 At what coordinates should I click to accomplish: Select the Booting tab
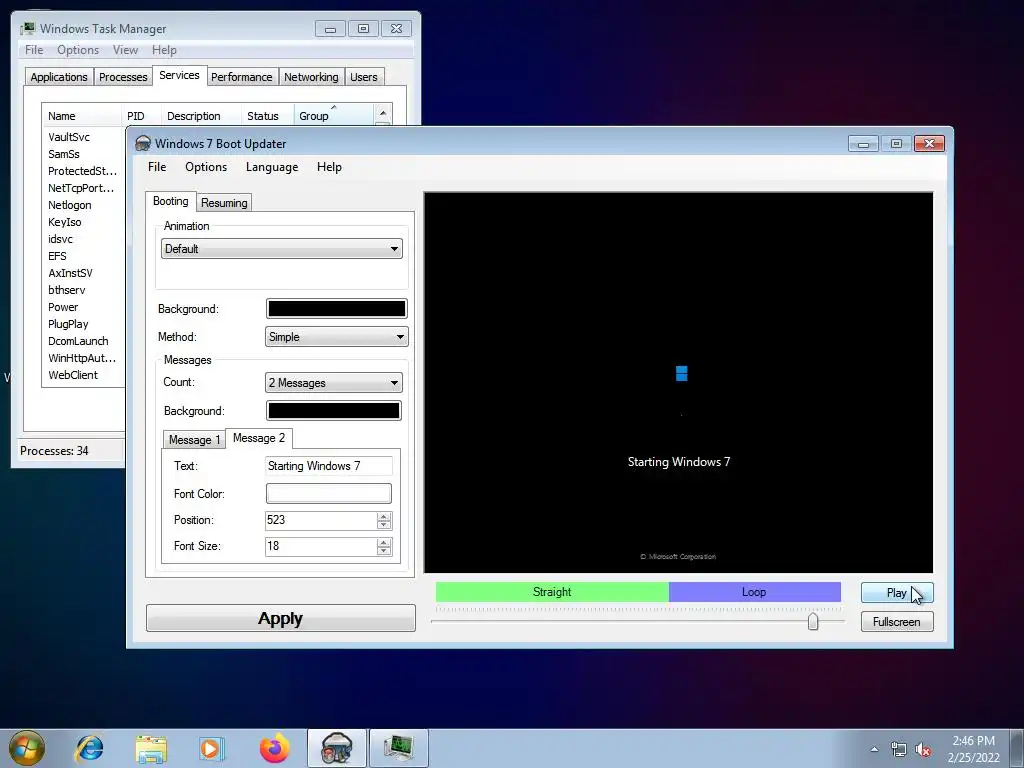(x=170, y=201)
